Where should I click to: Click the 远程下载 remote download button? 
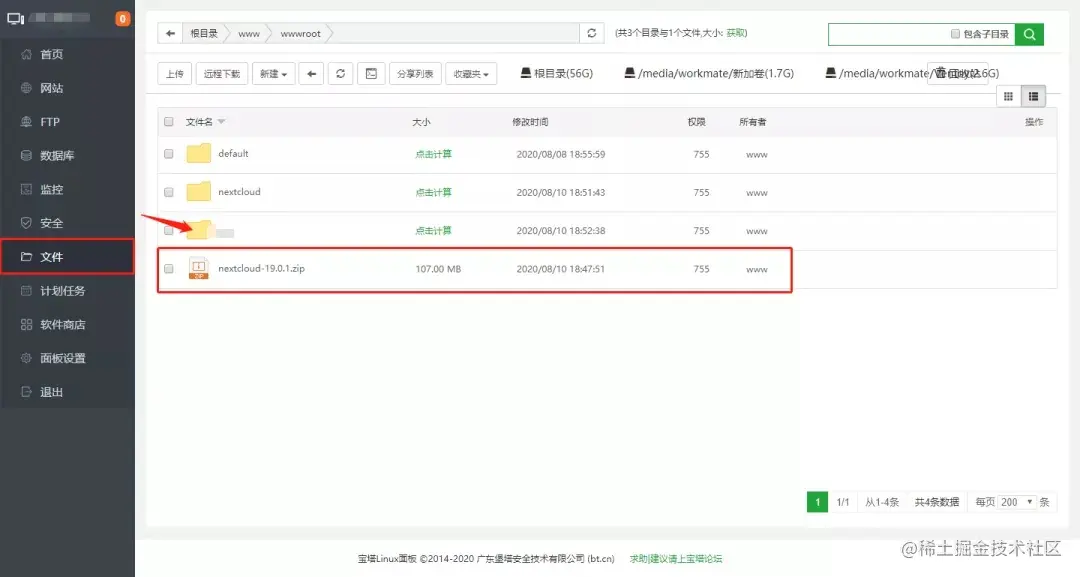point(222,74)
